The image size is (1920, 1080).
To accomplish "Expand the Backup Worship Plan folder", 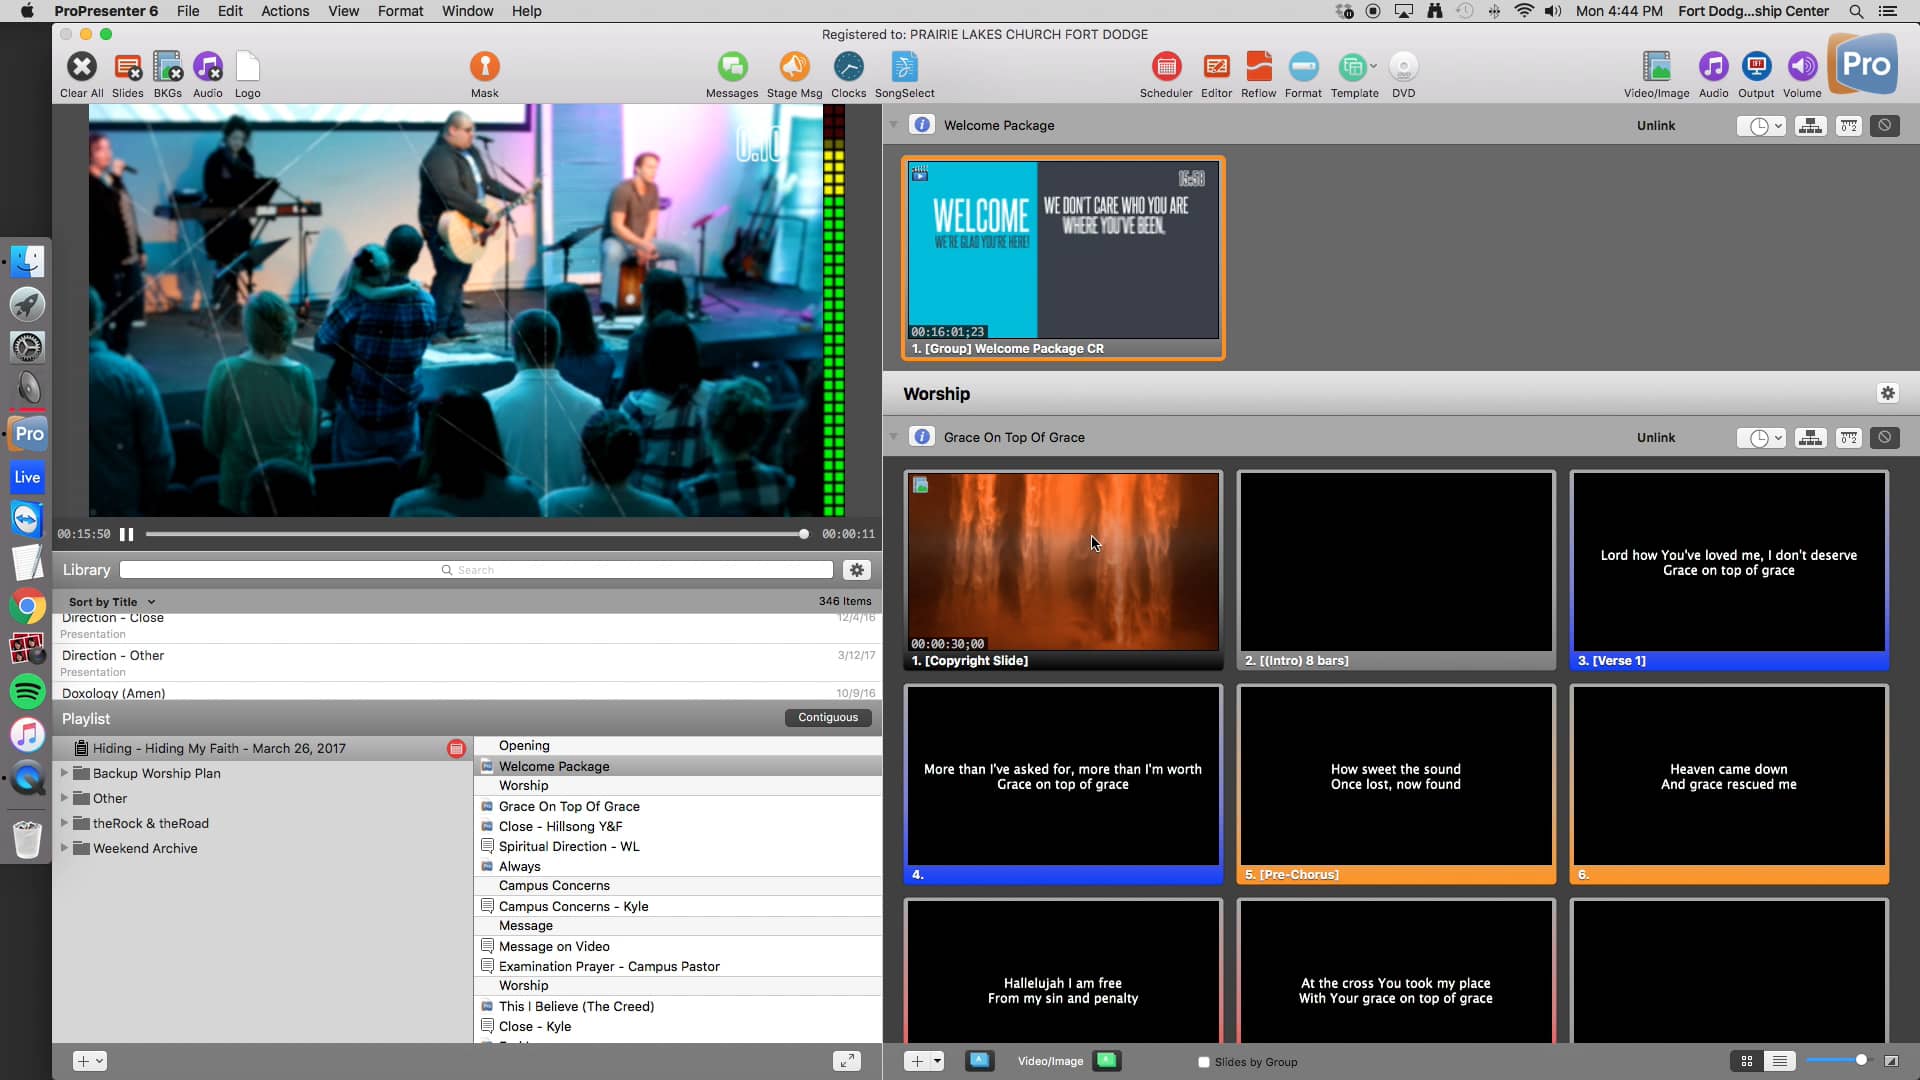I will tap(65, 773).
